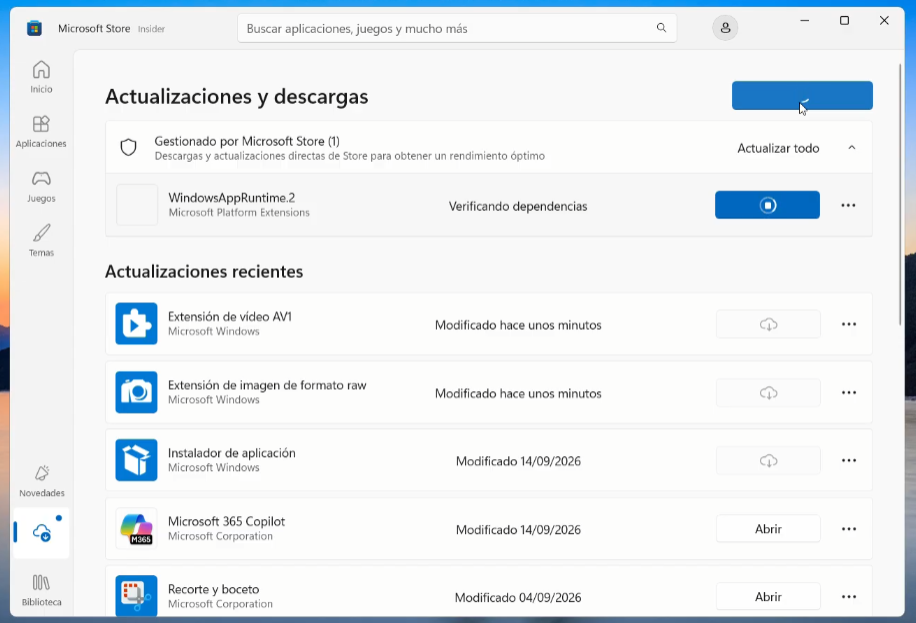
Task: Open more options for Microsoft 365 Copilot
Action: click(x=849, y=529)
